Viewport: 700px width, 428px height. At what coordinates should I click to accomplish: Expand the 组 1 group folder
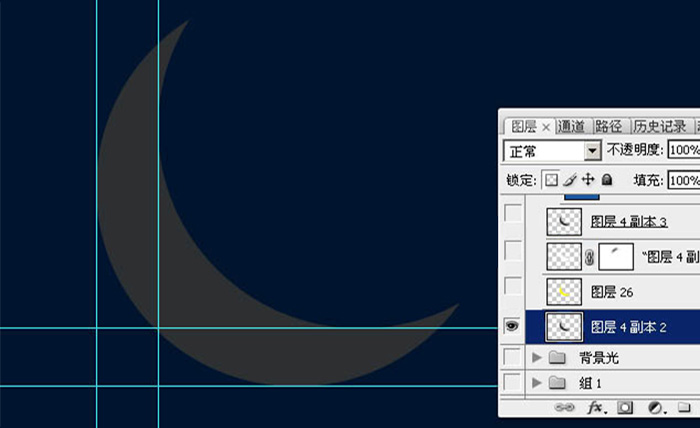pyautogui.click(x=537, y=383)
